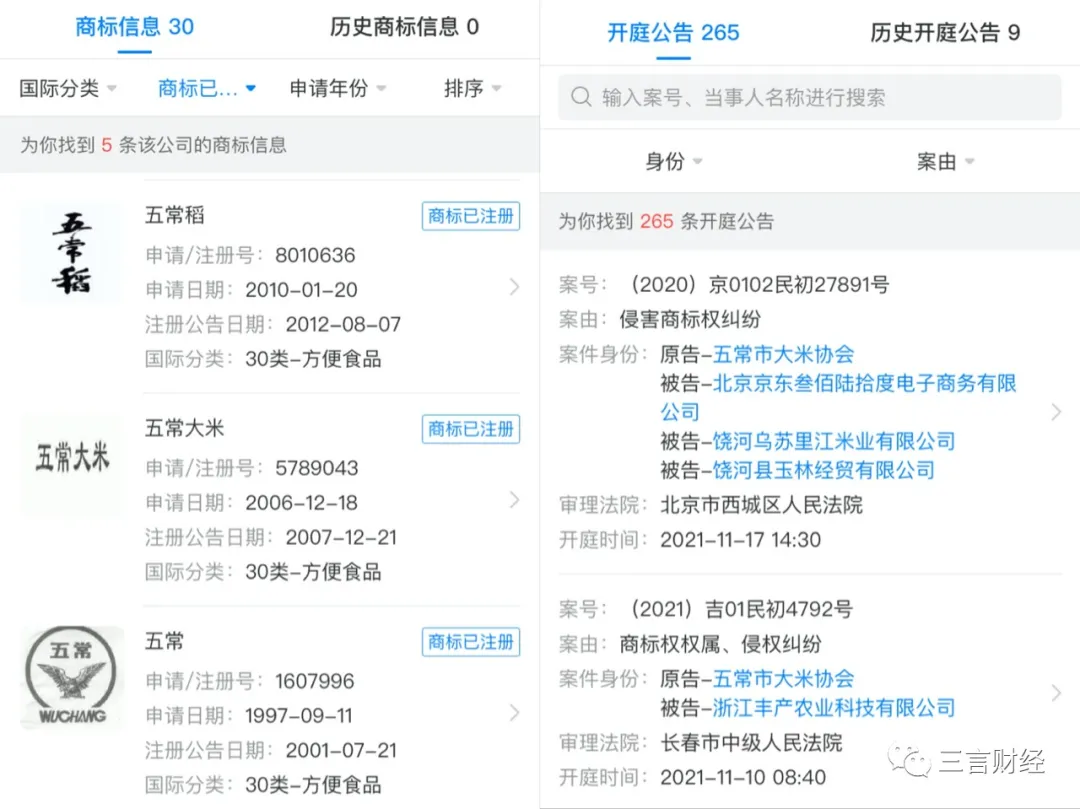The height and width of the screenshot is (809, 1080).
Task: Expand 商标已… status filter dropdown
Action: 207,88
